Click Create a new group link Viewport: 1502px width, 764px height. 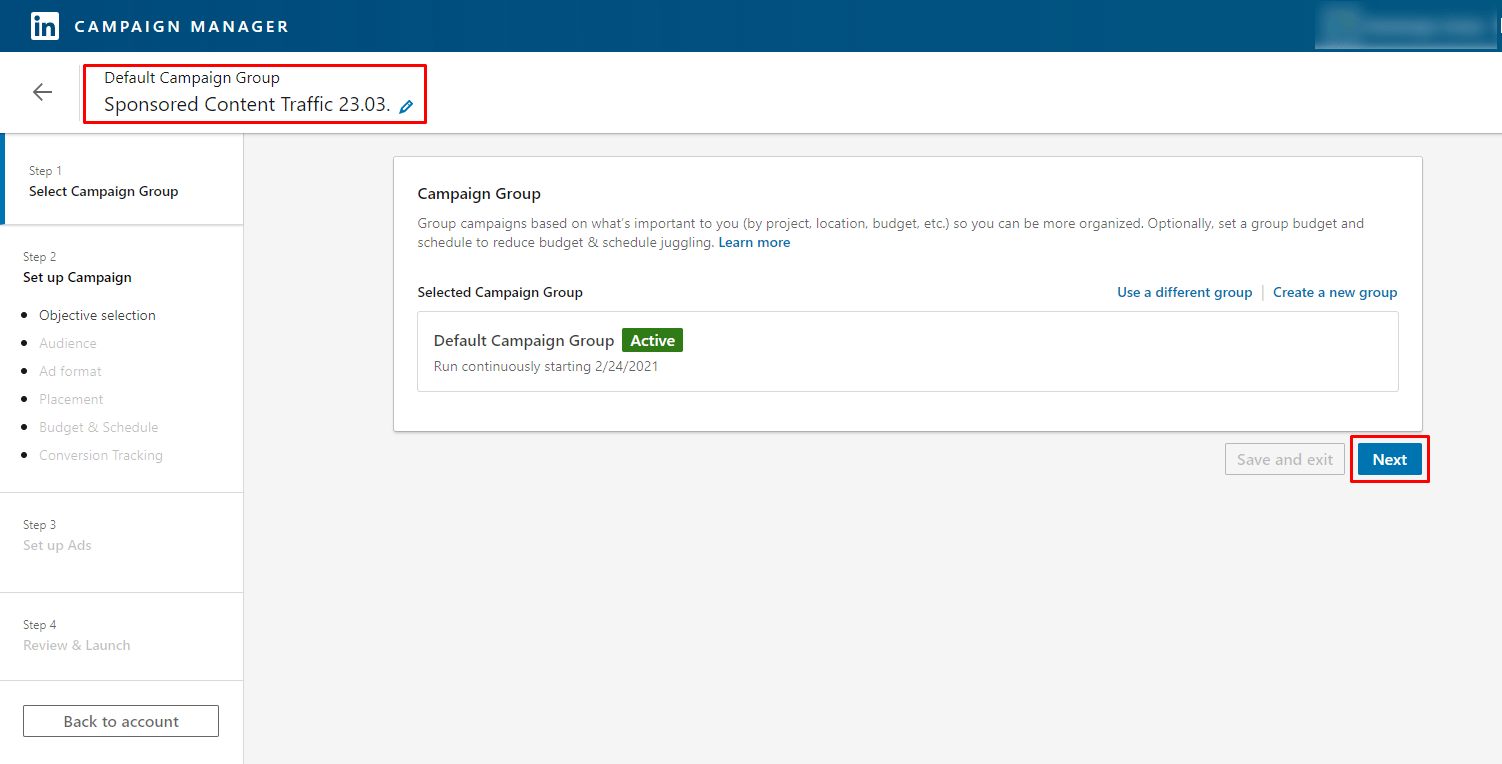pos(1335,293)
